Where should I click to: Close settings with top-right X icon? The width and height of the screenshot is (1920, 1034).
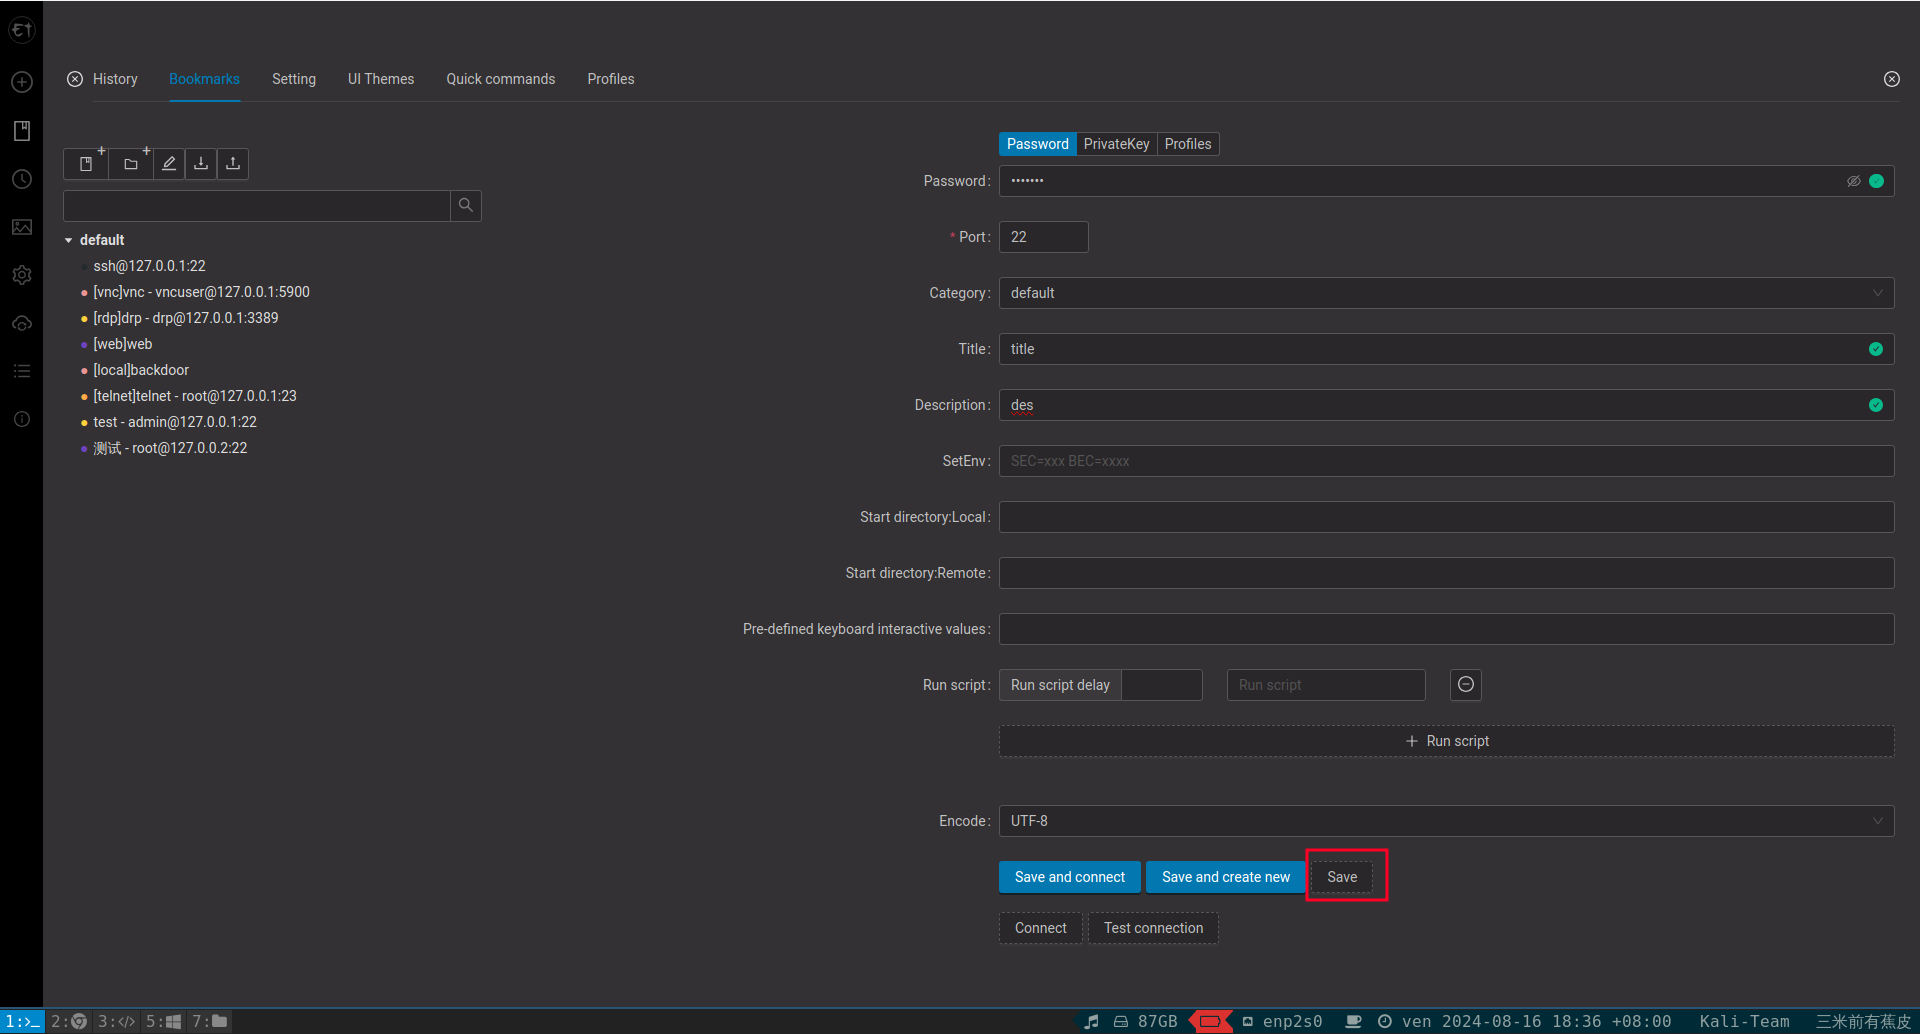pos(1892,79)
